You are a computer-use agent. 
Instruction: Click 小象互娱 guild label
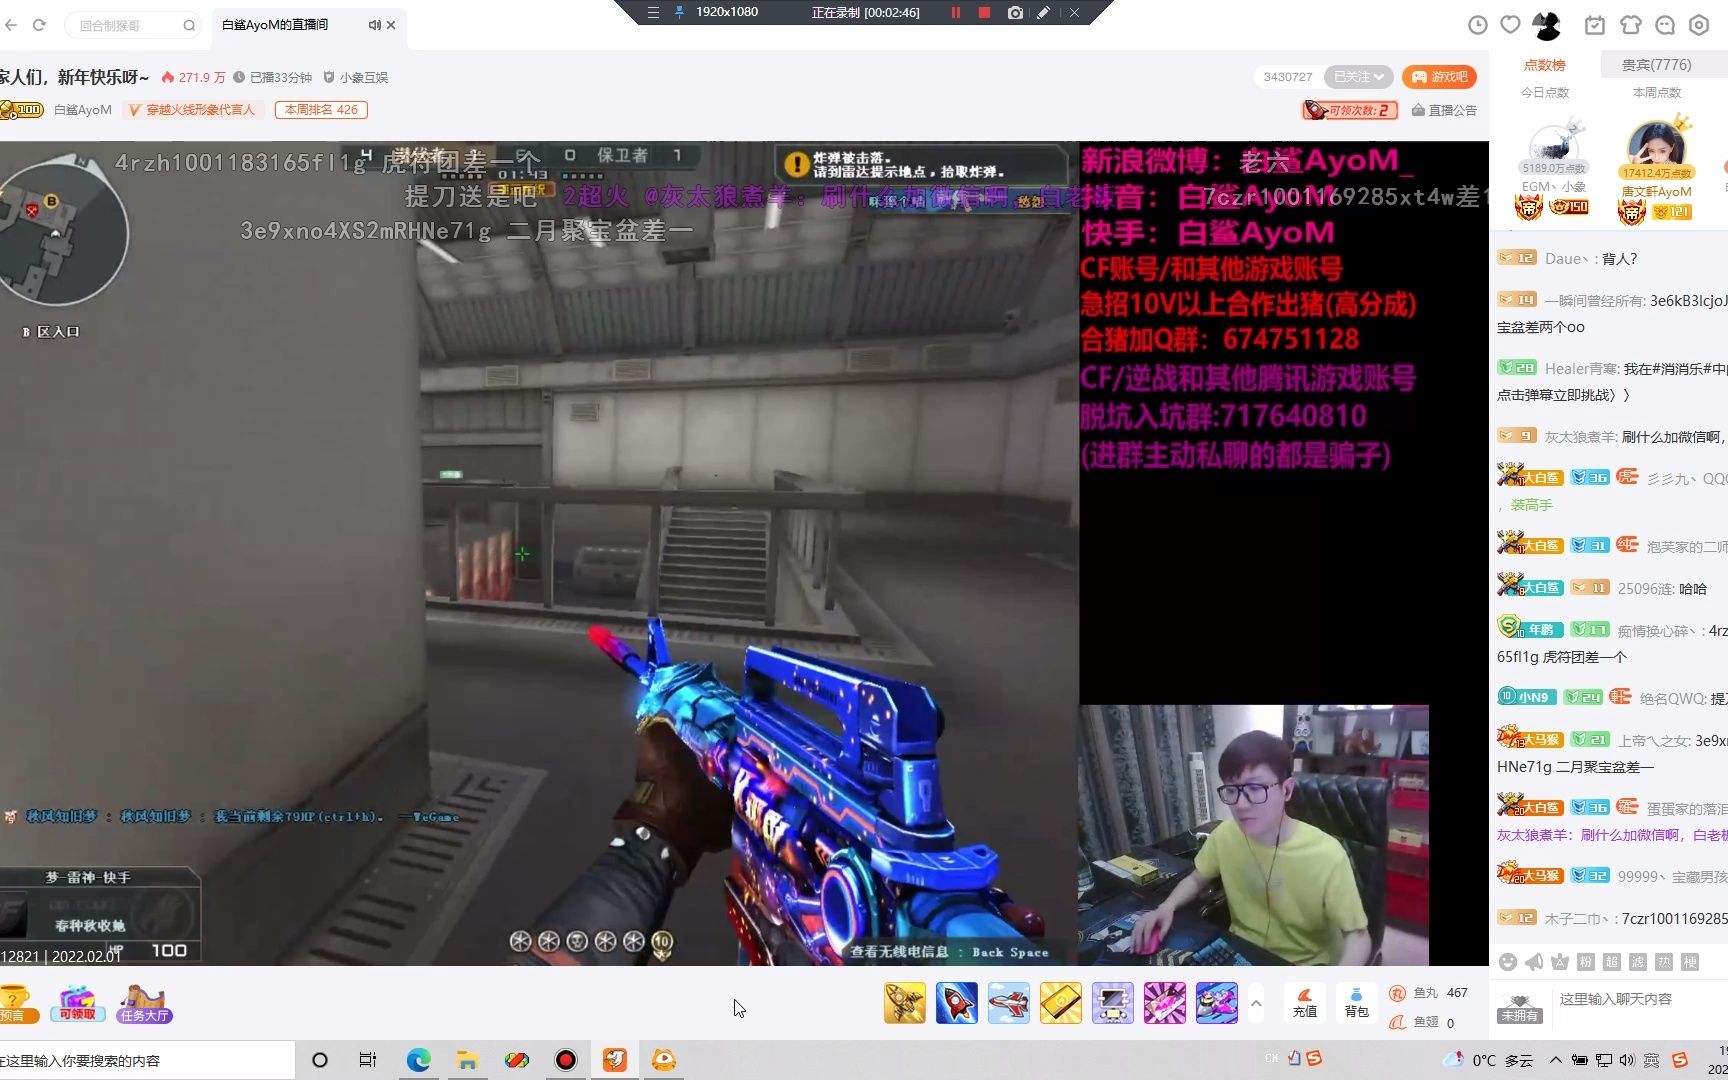(x=356, y=77)
